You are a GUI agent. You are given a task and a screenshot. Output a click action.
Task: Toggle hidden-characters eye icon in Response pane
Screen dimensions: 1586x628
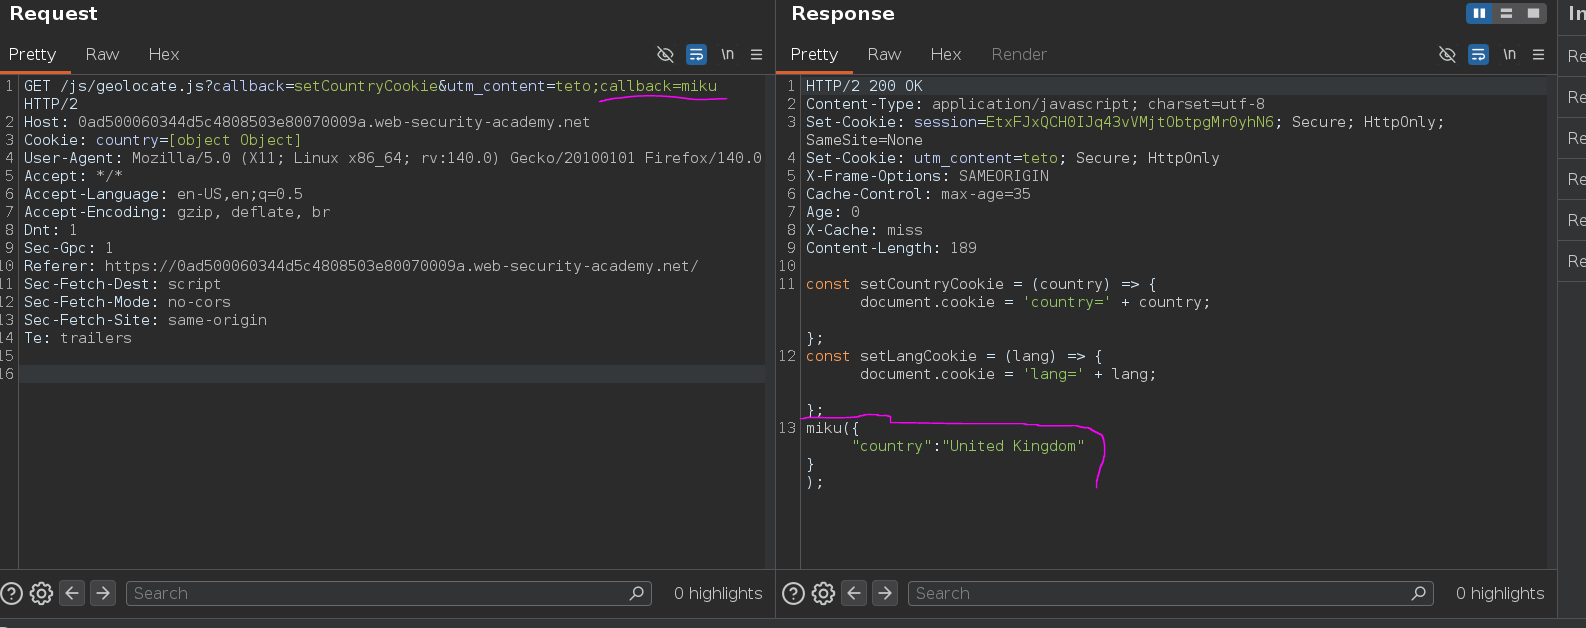point(1447,54)
